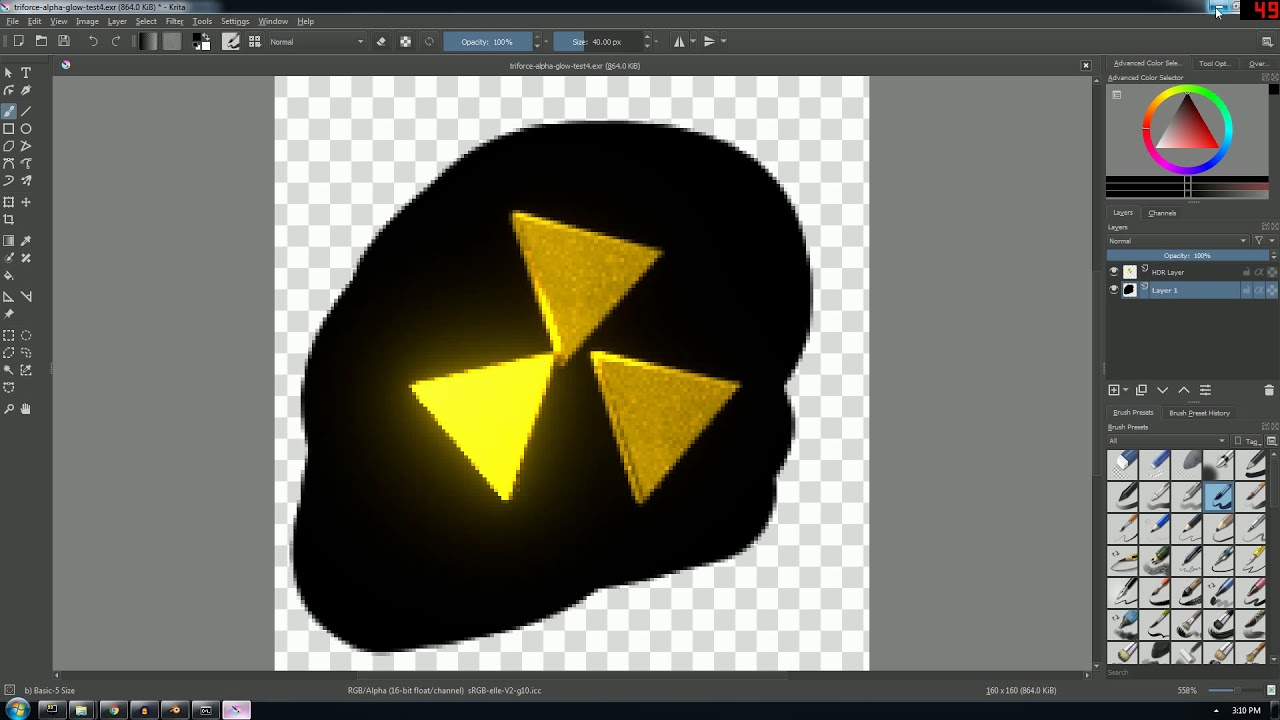Hide the HDR Layer eye icon
The width and height of the screenshot is (1280, 720).
(1114, 272)
